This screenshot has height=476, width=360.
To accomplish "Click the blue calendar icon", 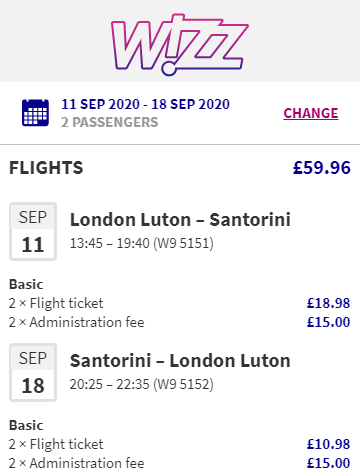I will 35,113.
